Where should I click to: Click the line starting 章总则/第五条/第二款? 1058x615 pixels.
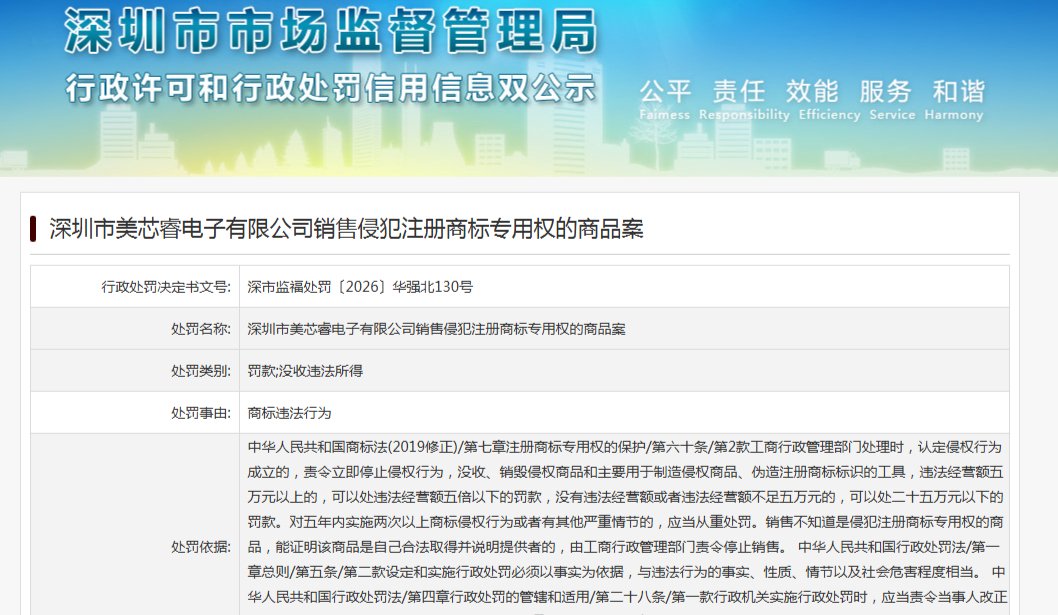pyautogui.click(x=626, y=572)
